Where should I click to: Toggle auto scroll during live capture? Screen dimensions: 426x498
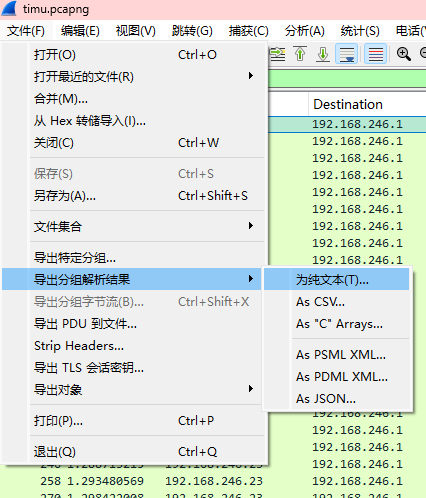pyautogui.click(x=347, y=54)
